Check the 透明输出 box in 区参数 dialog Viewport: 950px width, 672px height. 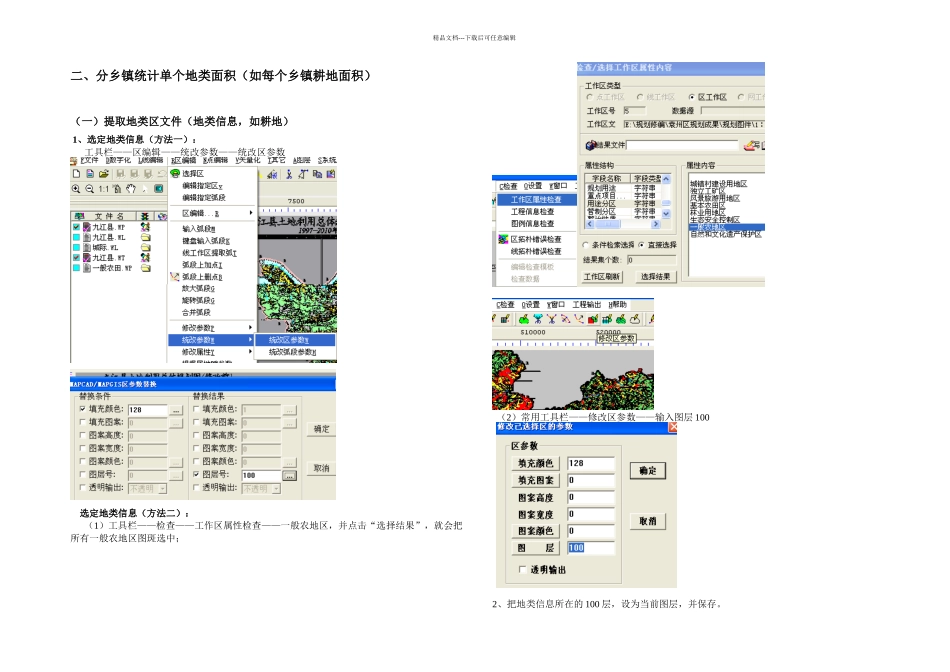coord(522,570)
